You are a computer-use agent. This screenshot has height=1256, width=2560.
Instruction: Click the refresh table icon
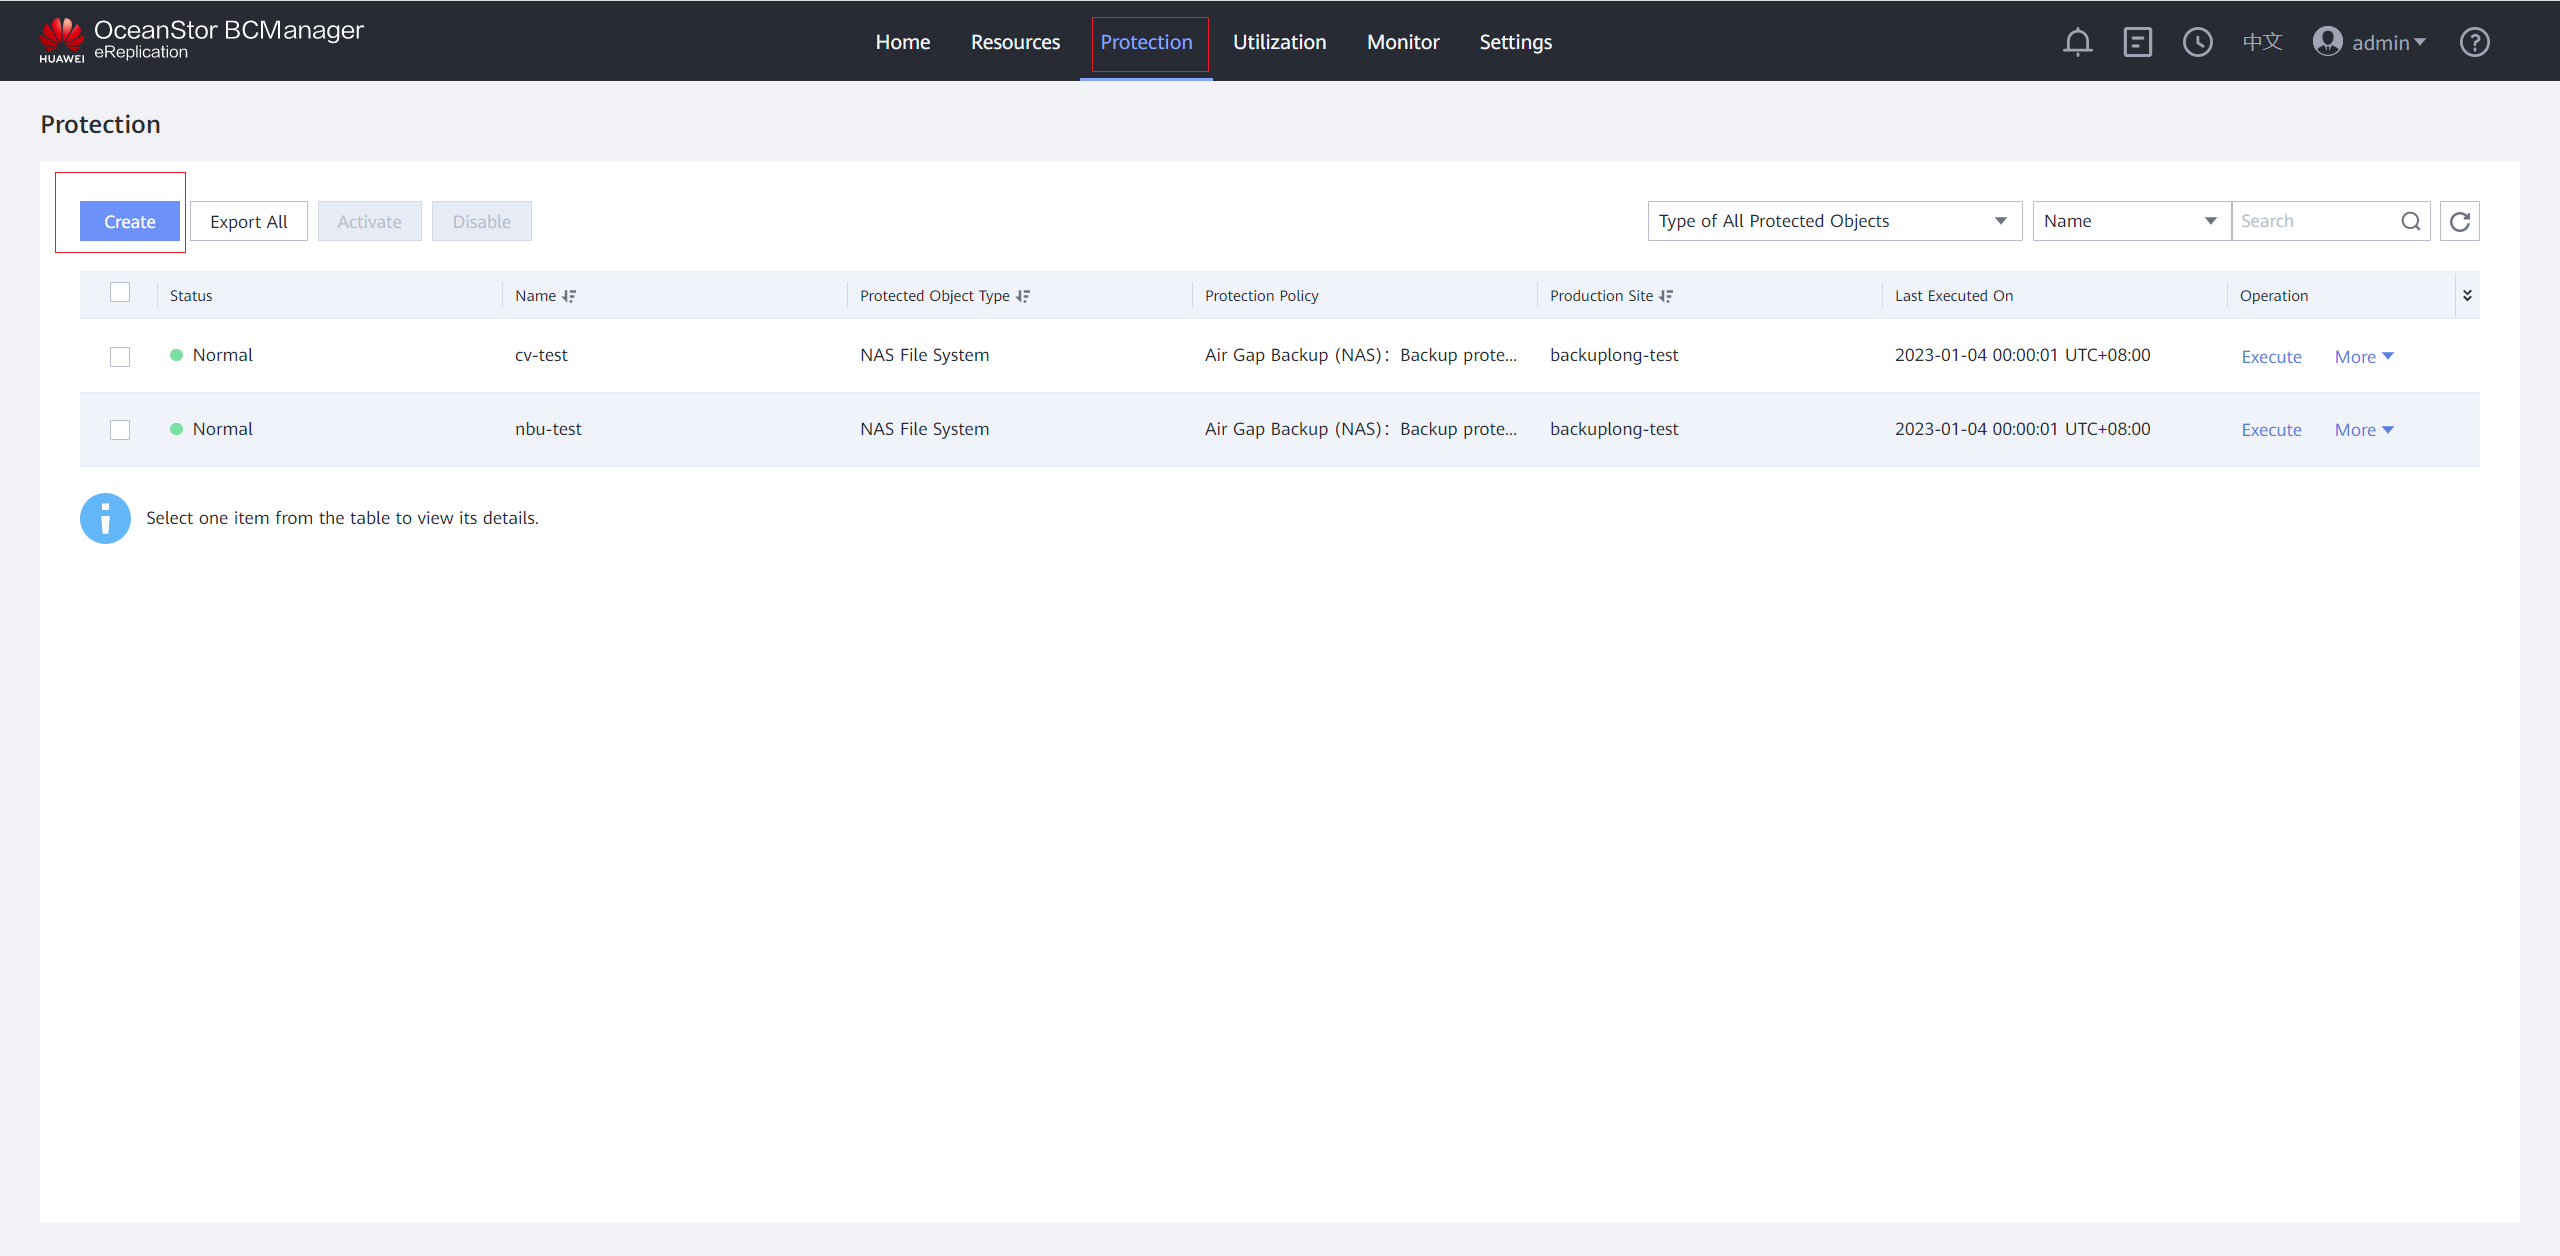pos(2460,221)
